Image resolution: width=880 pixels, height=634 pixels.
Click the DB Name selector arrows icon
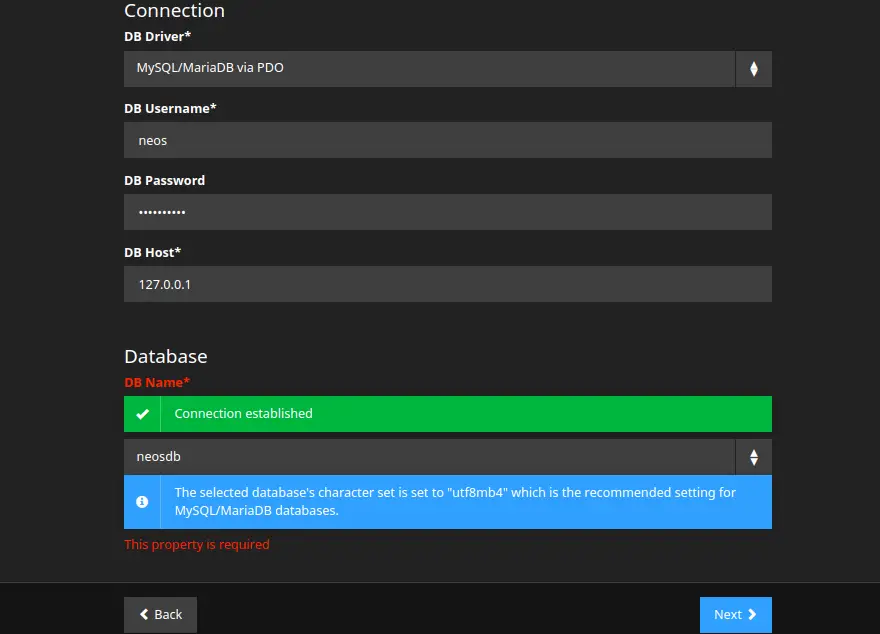coord(754,457)
